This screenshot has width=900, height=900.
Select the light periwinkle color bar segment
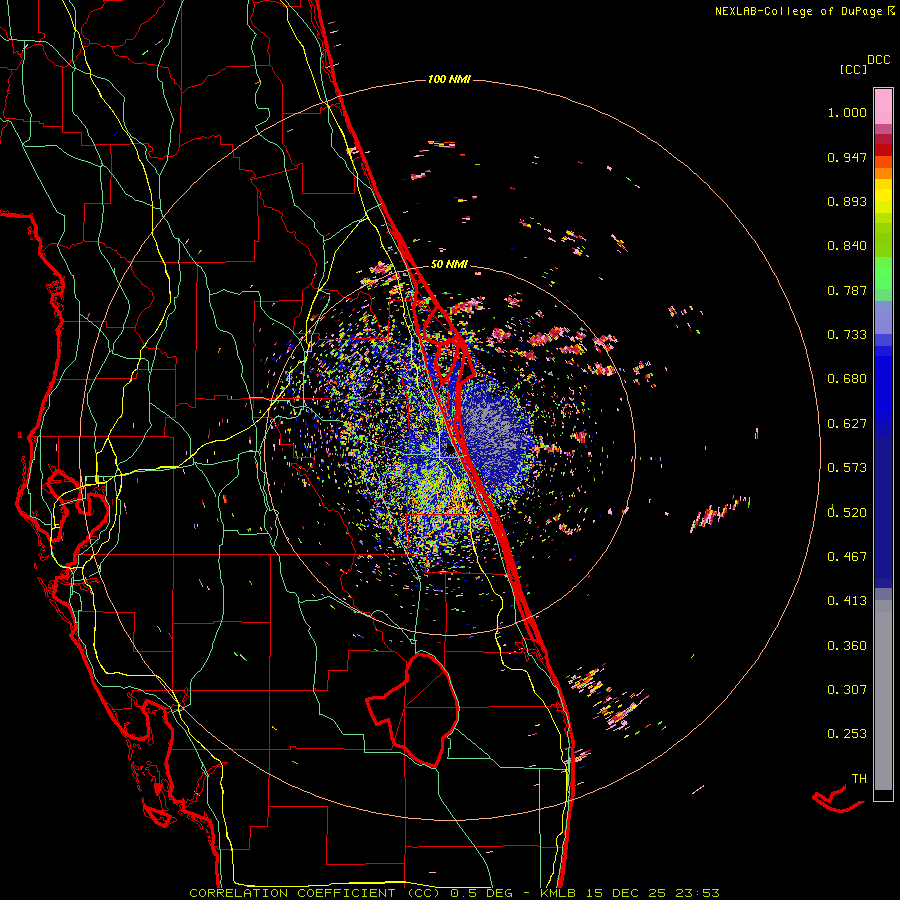pos(883,317)
